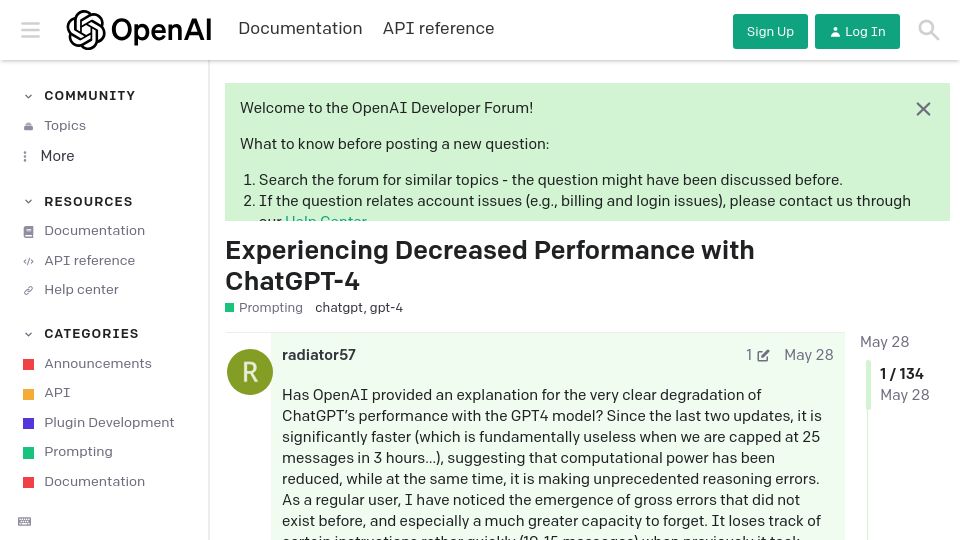The height and width of the screenshot is (540, 960).
Task: Open API reference in the top header
Action: 438,28
